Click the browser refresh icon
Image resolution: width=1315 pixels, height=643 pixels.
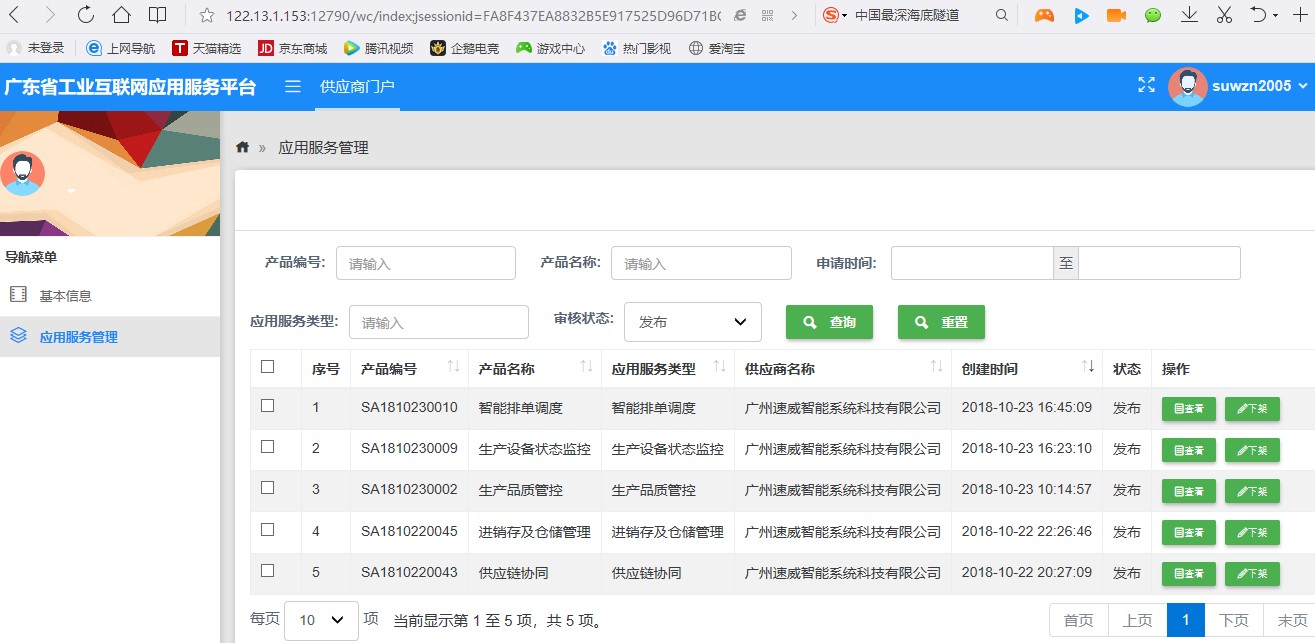[85, 15]
